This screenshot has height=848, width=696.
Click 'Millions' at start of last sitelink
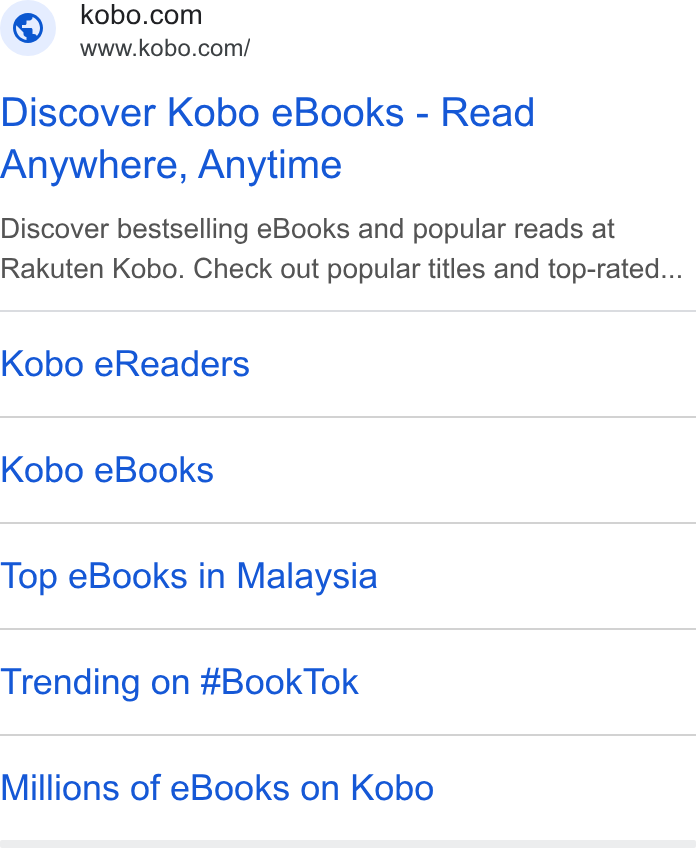(x=59, y=788)
